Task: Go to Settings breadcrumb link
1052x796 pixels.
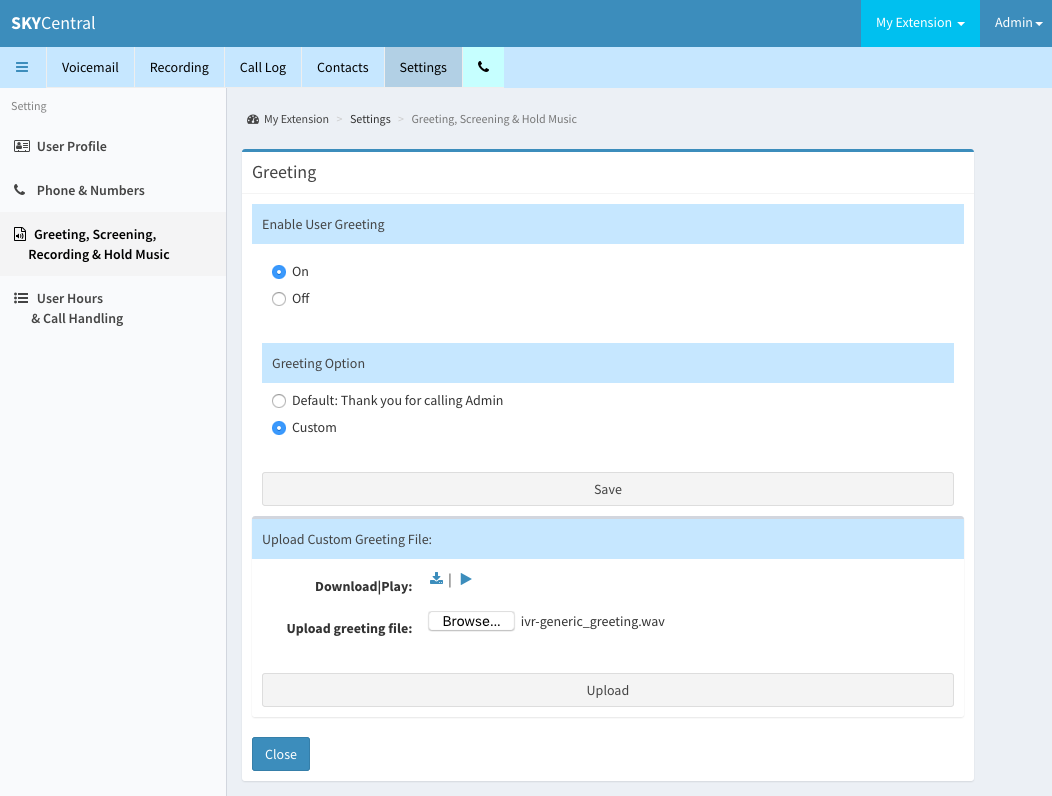Action: [x=370, y=119]
